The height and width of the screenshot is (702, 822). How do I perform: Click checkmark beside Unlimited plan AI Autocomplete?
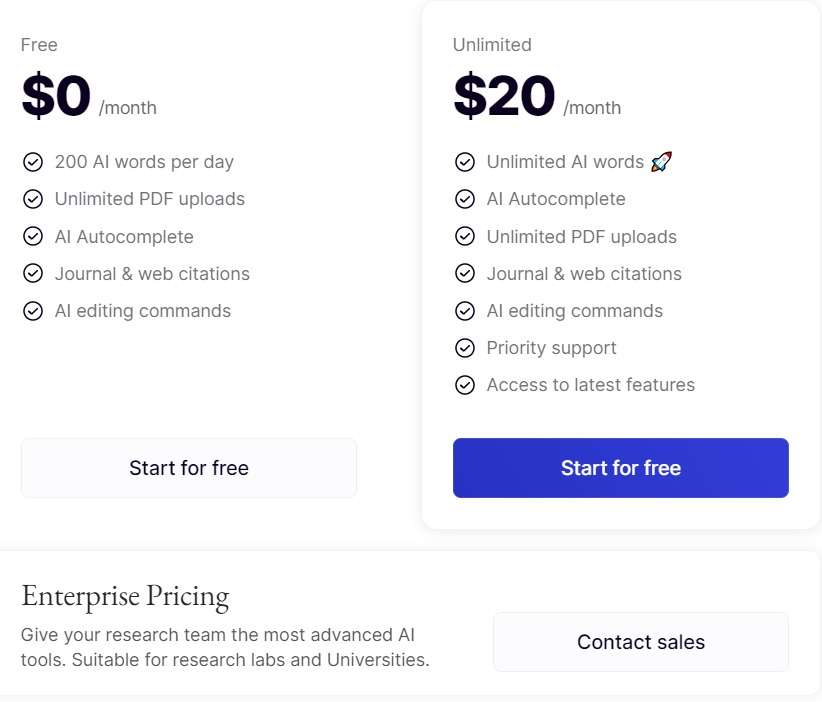(x=465, y=199)
